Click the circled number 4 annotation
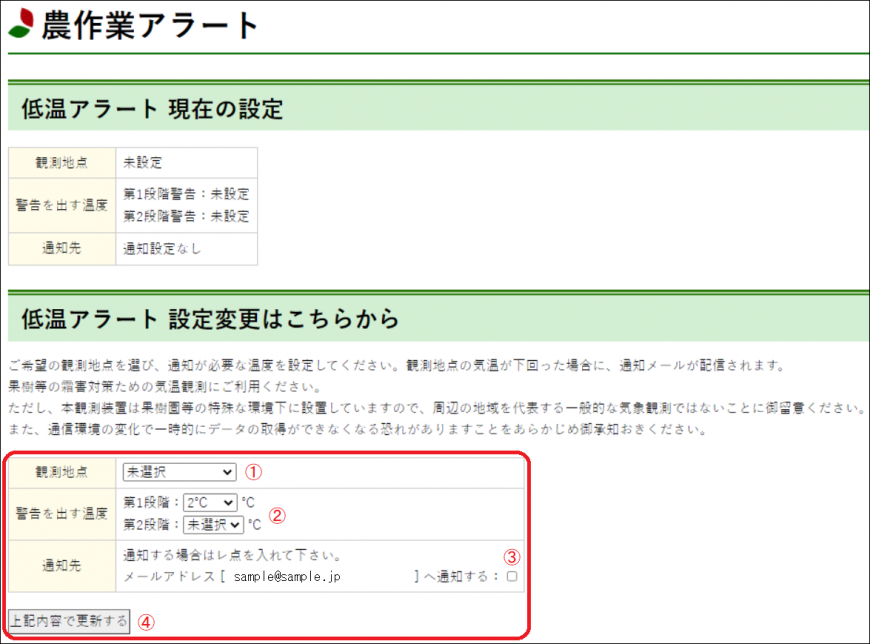Screen dimensions: 870x644 click(146, 621)
